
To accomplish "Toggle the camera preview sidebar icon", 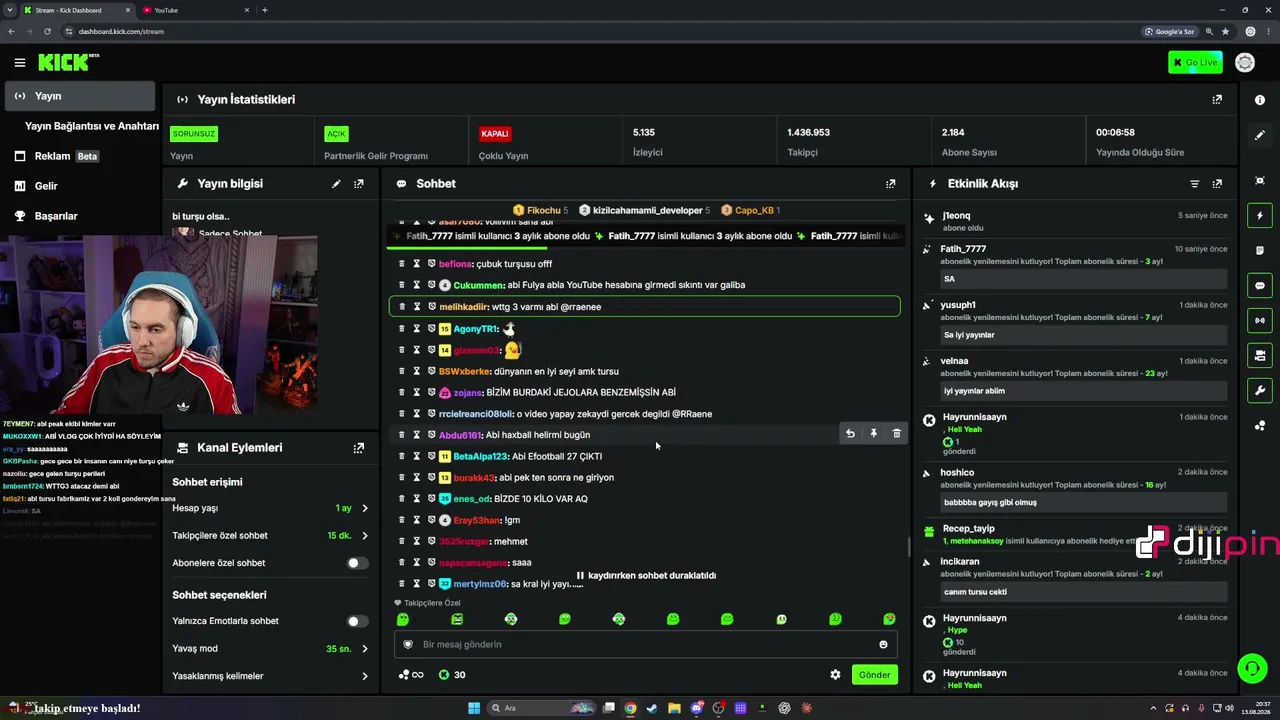I will coord(1260,355).
